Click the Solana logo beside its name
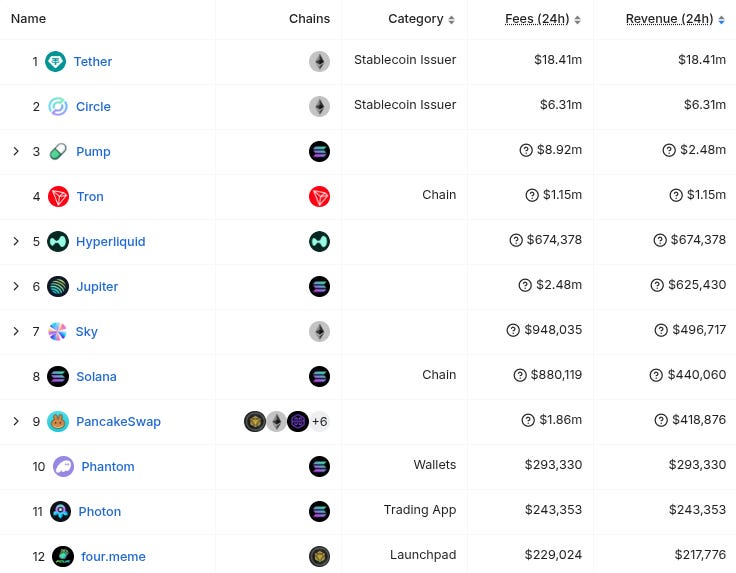 click(x=58, y=377)
